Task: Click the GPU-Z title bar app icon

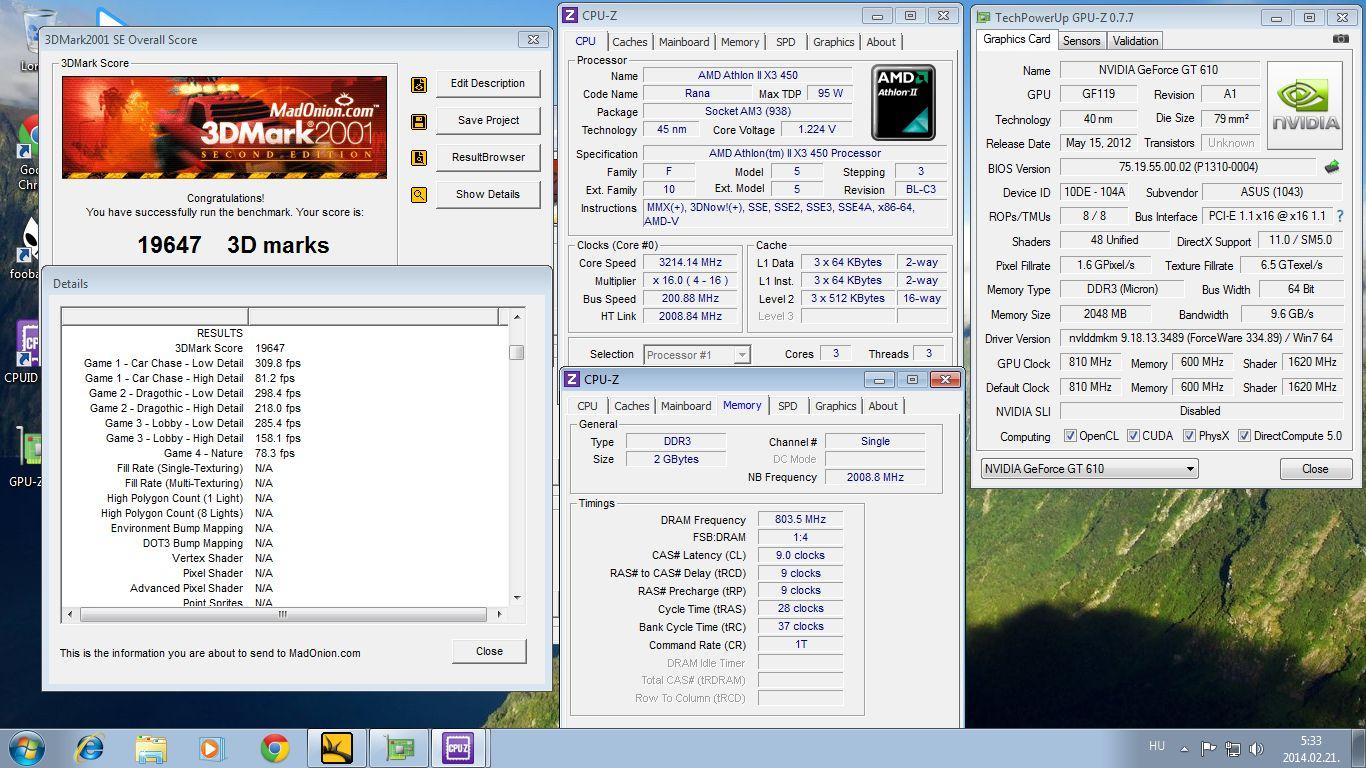Action: [984, 17]
